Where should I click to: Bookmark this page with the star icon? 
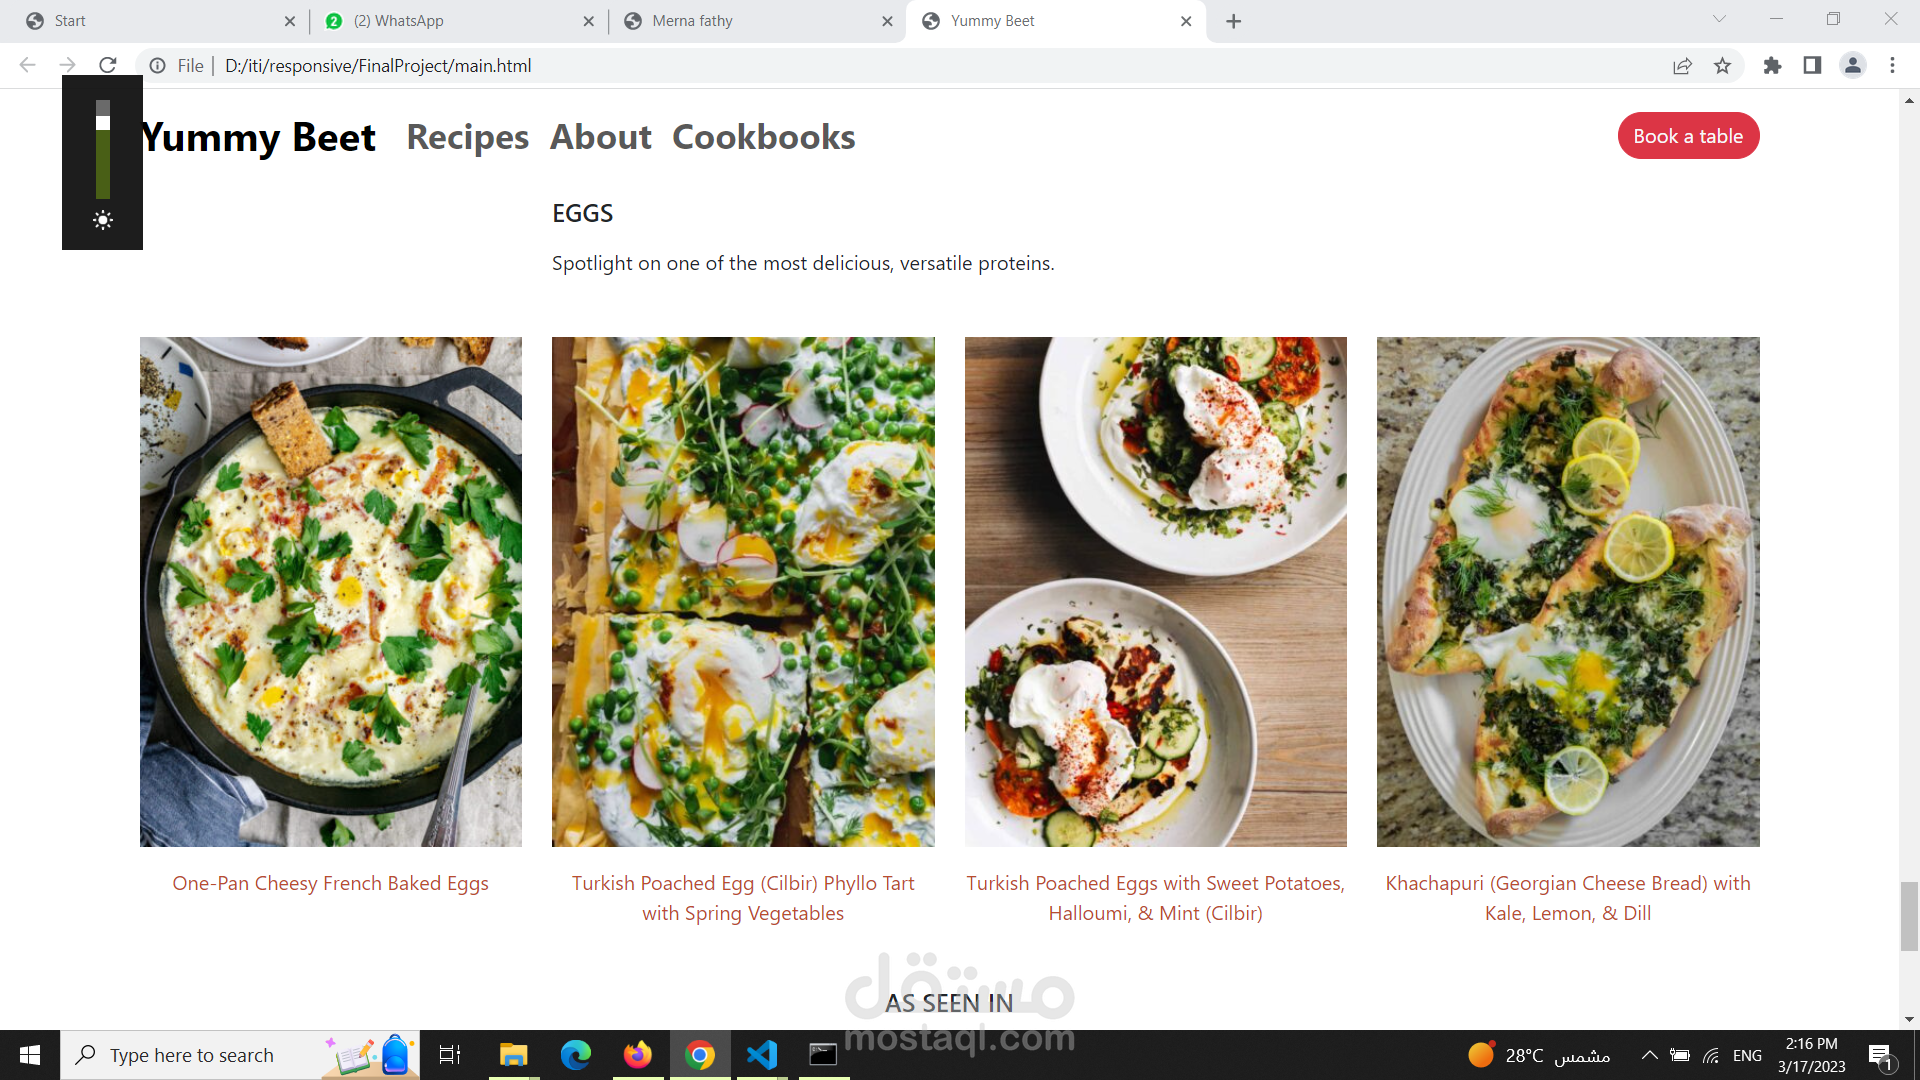[x=1722, y=66]
